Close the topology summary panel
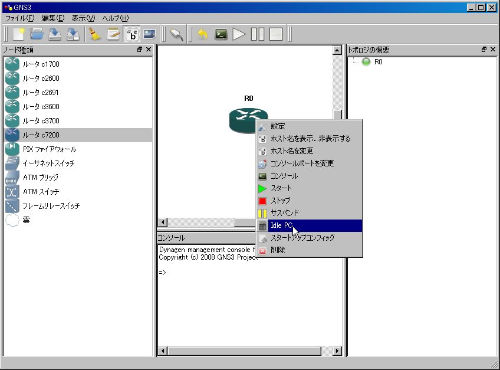Viewport: 500px width, 370px height. click(493, 50)
